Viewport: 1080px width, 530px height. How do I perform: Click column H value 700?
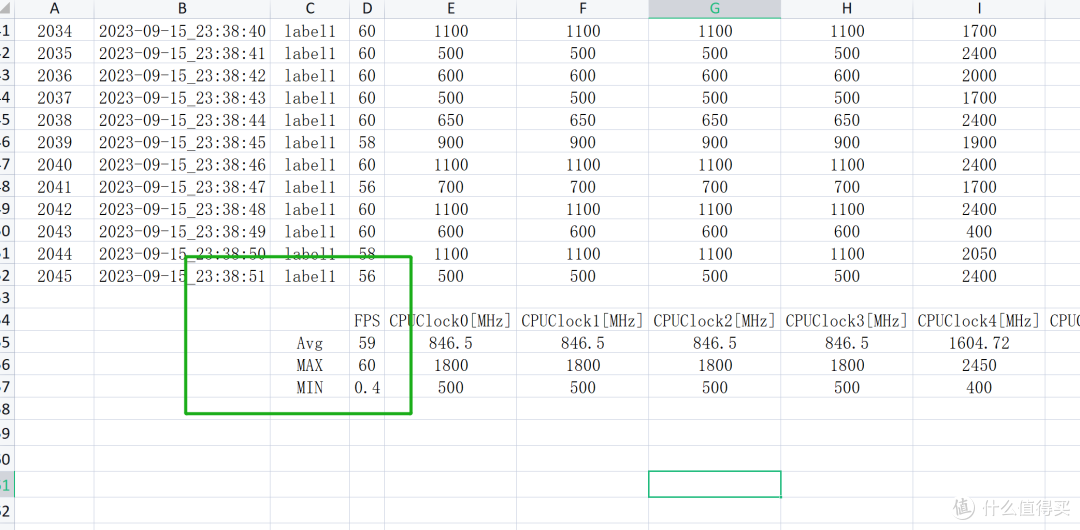point(847,187)
